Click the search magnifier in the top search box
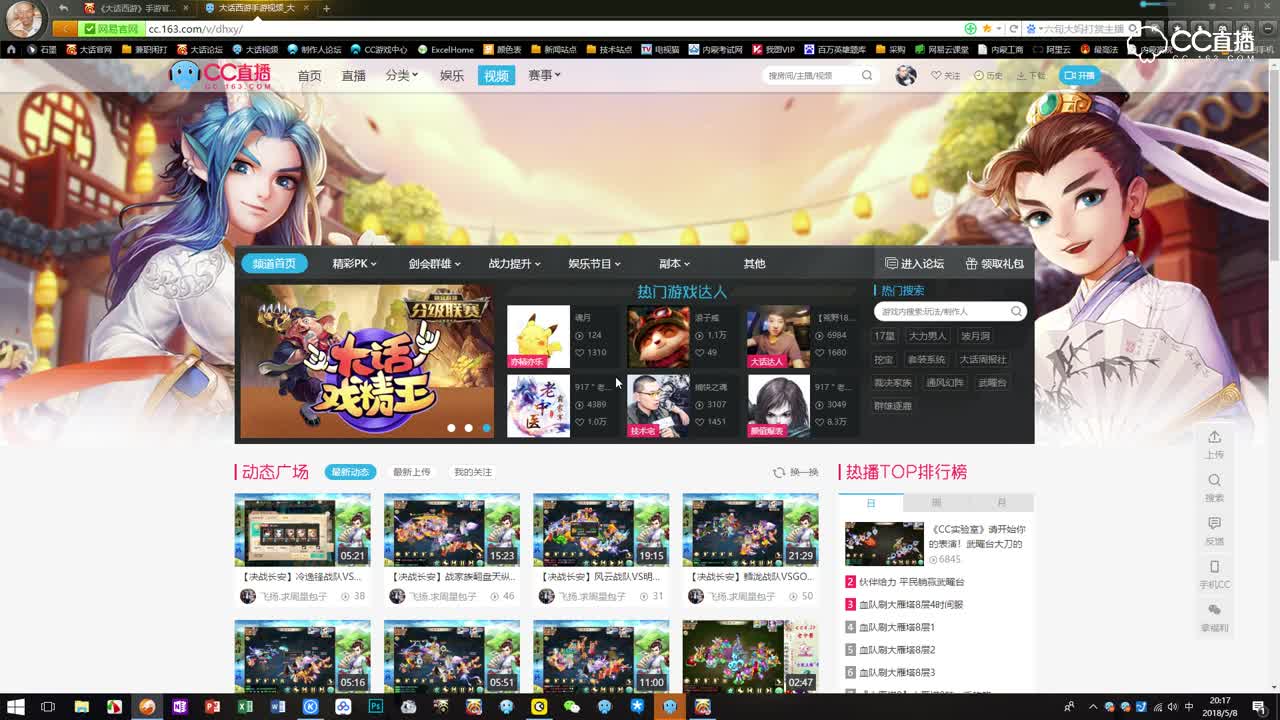 867,75
